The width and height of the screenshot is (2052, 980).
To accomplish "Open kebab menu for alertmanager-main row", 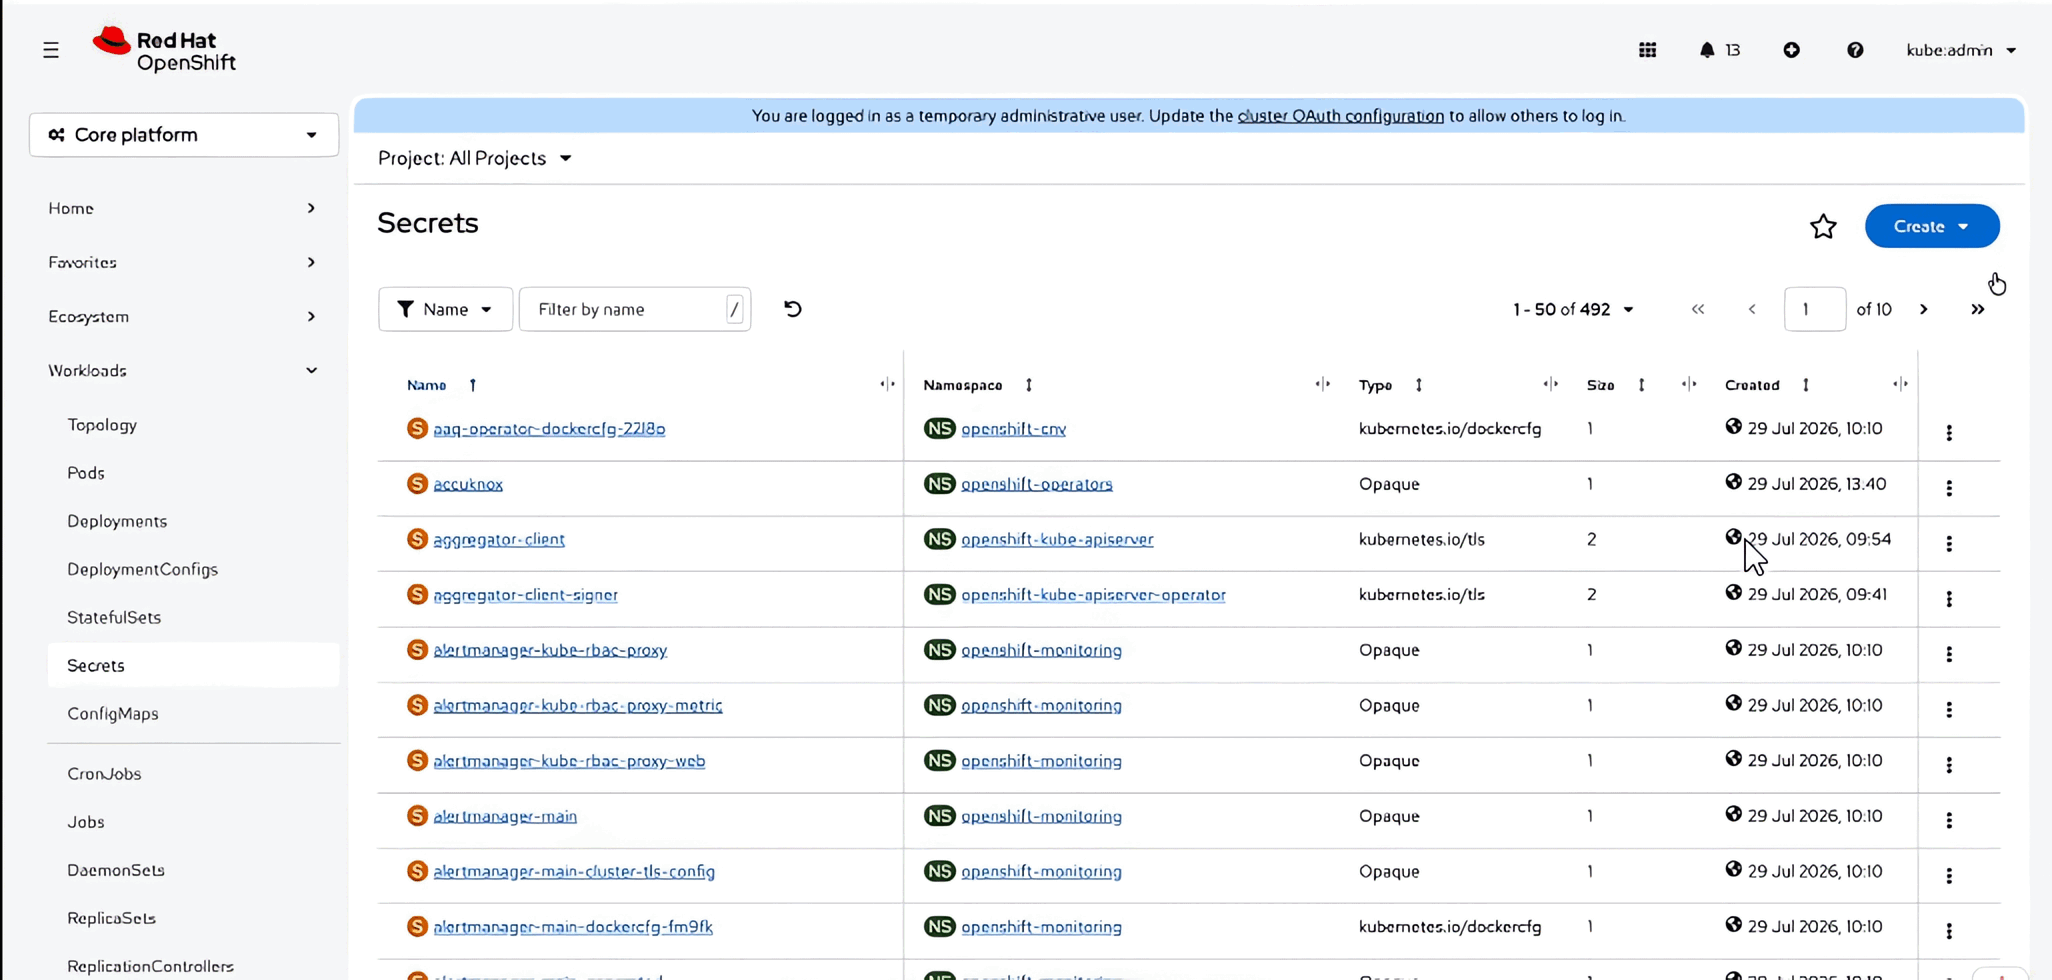I will click(1949, 820).
